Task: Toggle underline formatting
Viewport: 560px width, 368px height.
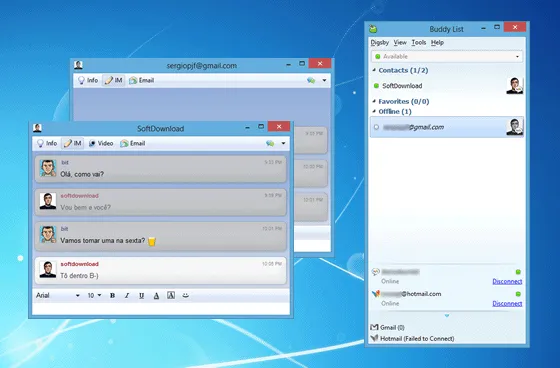Action: pyautogui.click(x=141, y=295)
